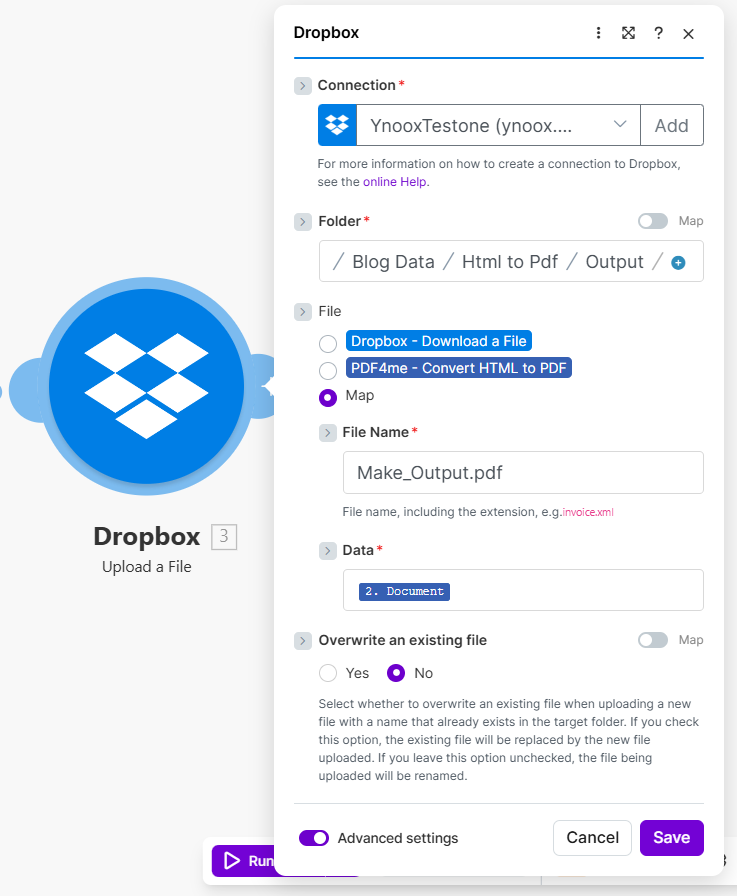This screenshot has height=896, width=737.
Task: Expand the Dropbox panel to full screen
Action: click(628, 33)
